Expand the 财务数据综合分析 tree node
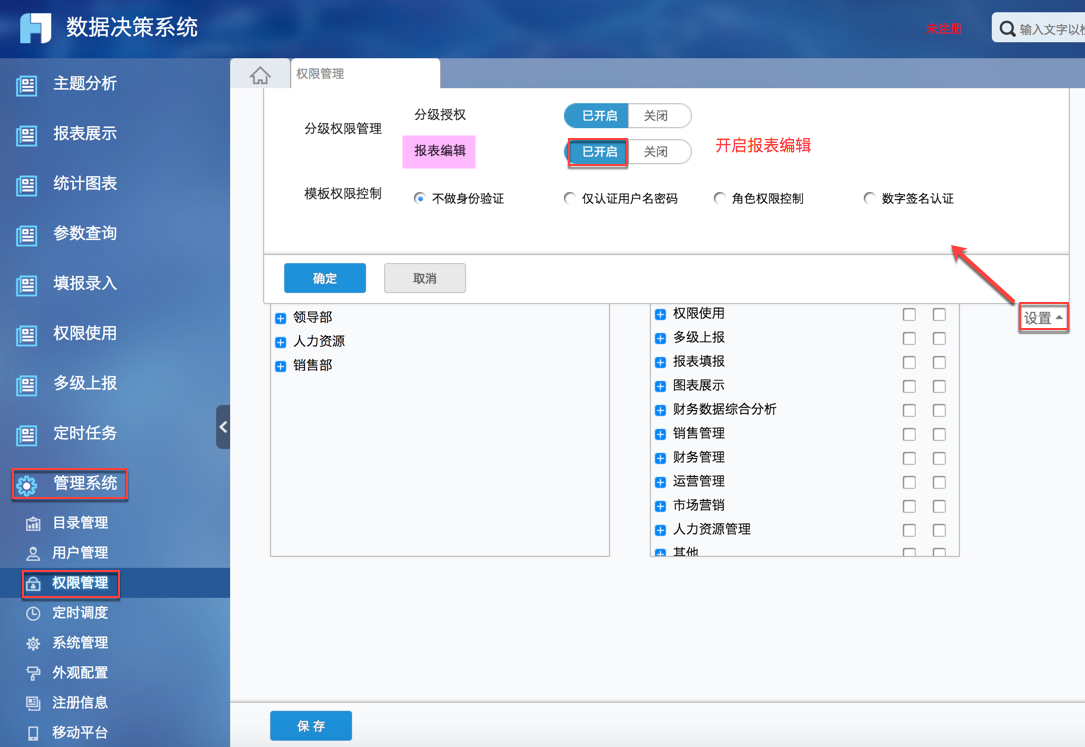The image size is (1085, 747). point(660,410)
